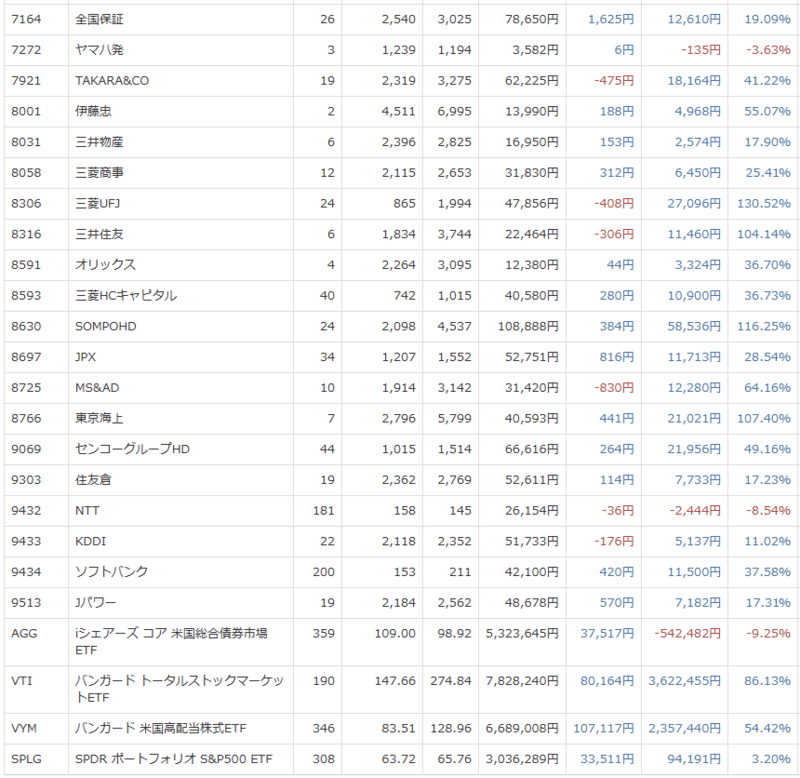Click -2,444円 loss for NTT
The height and width of the screenshot is (778, 800).
(695, 511)
